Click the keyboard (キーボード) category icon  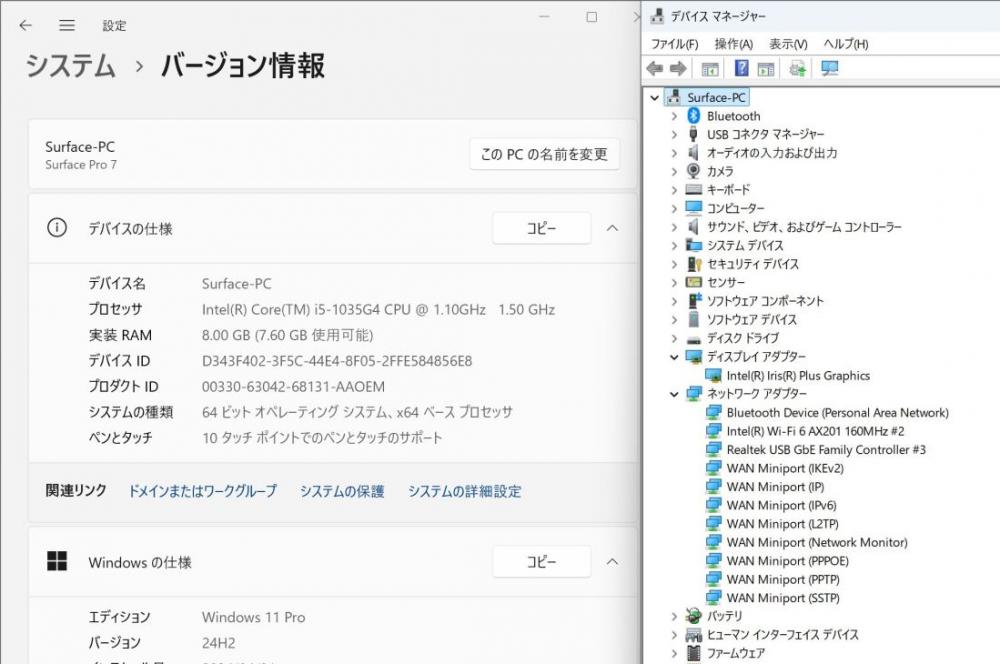[x=693, y=189]
